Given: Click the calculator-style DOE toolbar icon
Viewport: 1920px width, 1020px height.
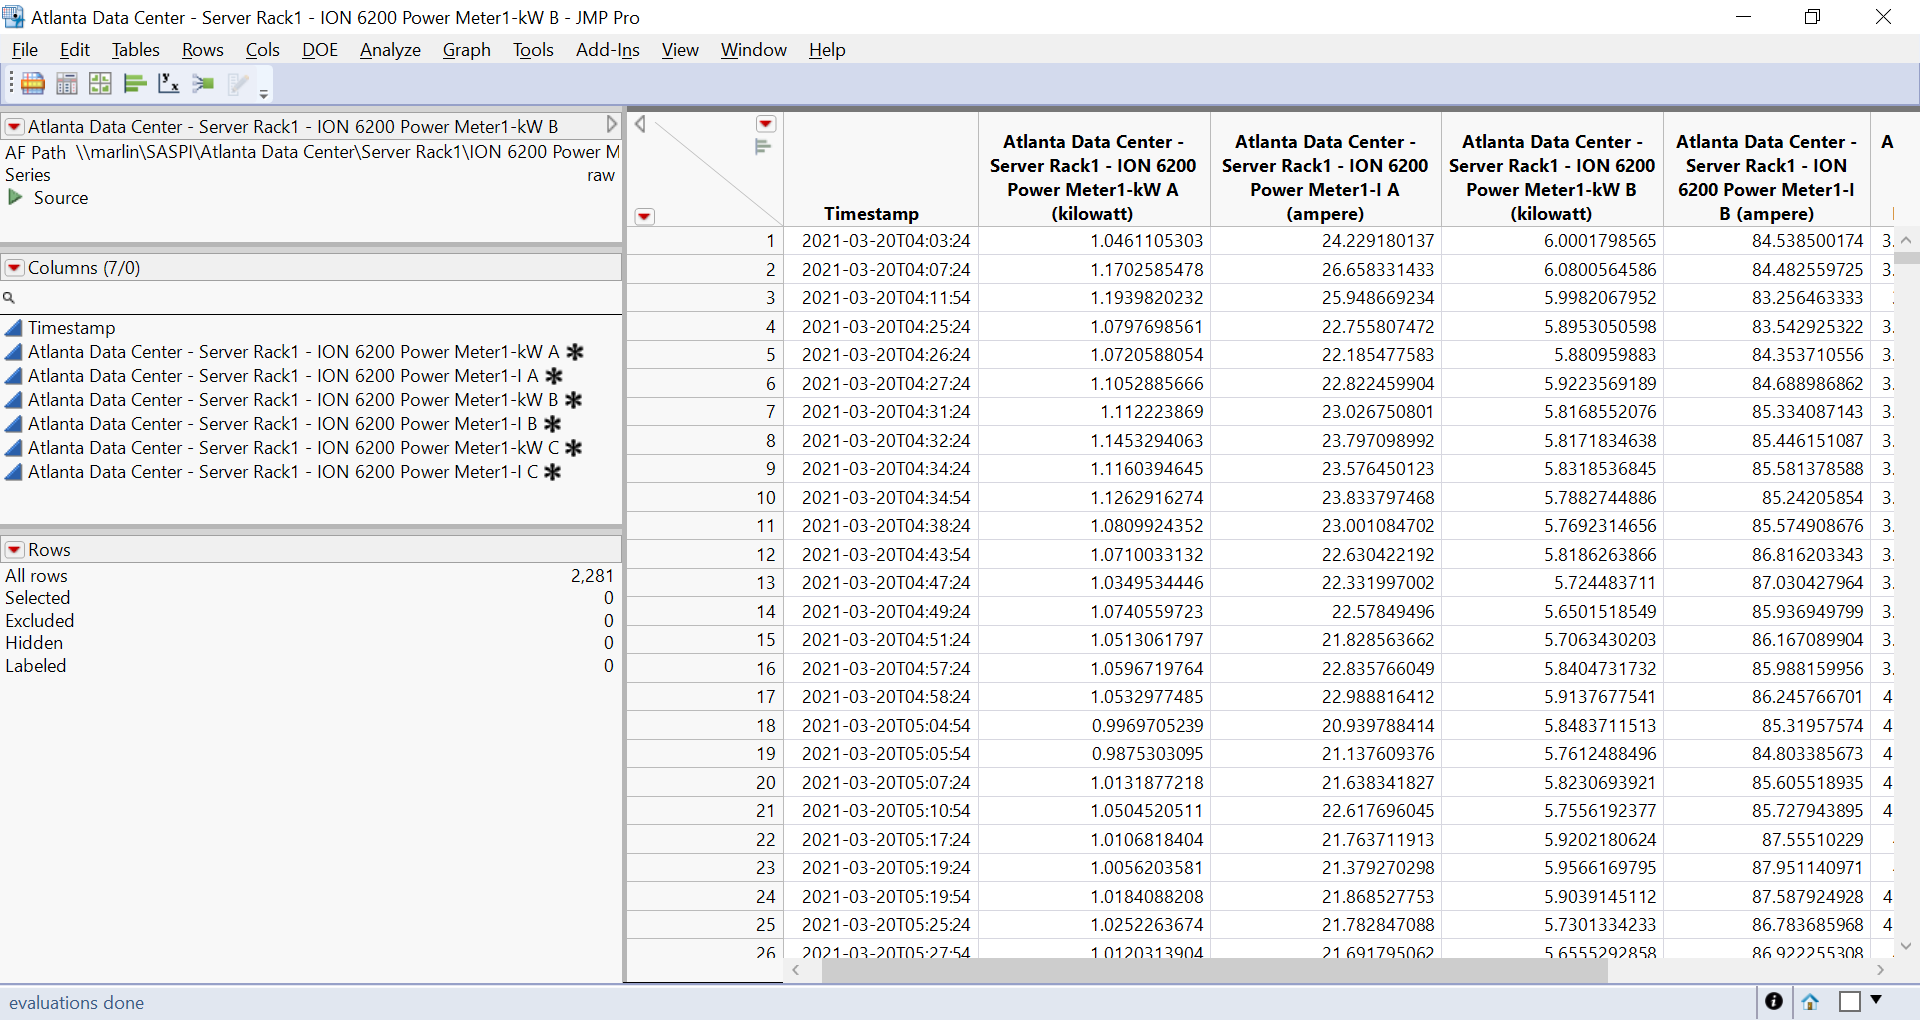Looking at the screenshot, I should [x=67, y=83].
